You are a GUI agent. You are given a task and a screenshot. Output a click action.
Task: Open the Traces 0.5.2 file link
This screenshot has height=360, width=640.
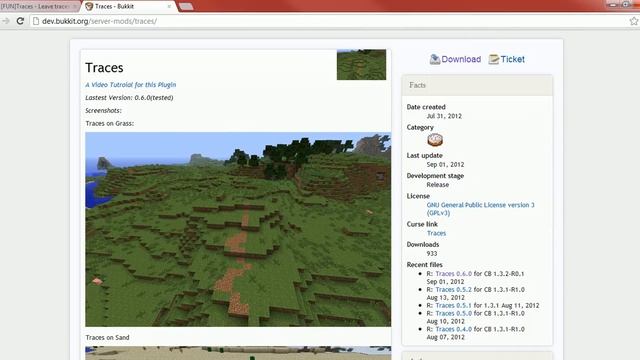(x=453, y=290)
